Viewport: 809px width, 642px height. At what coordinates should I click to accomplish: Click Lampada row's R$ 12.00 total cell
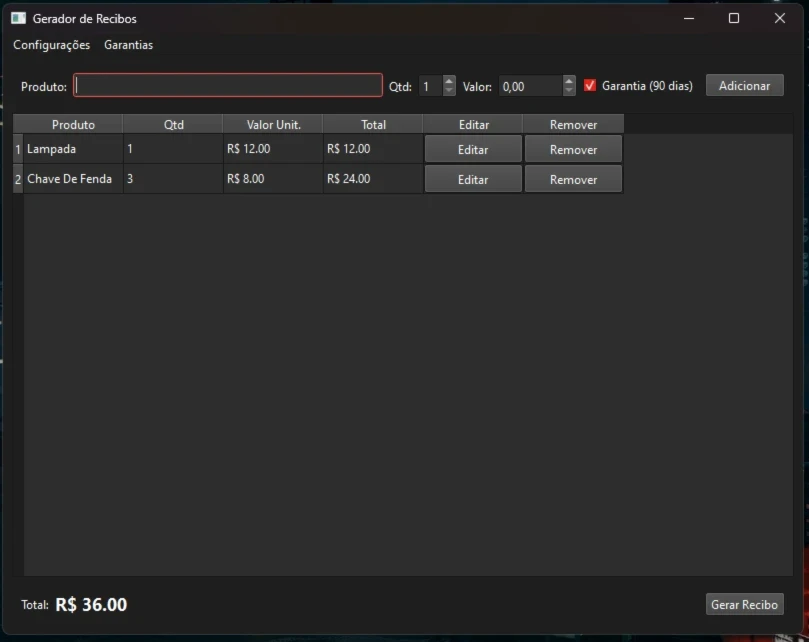(373, 149)
